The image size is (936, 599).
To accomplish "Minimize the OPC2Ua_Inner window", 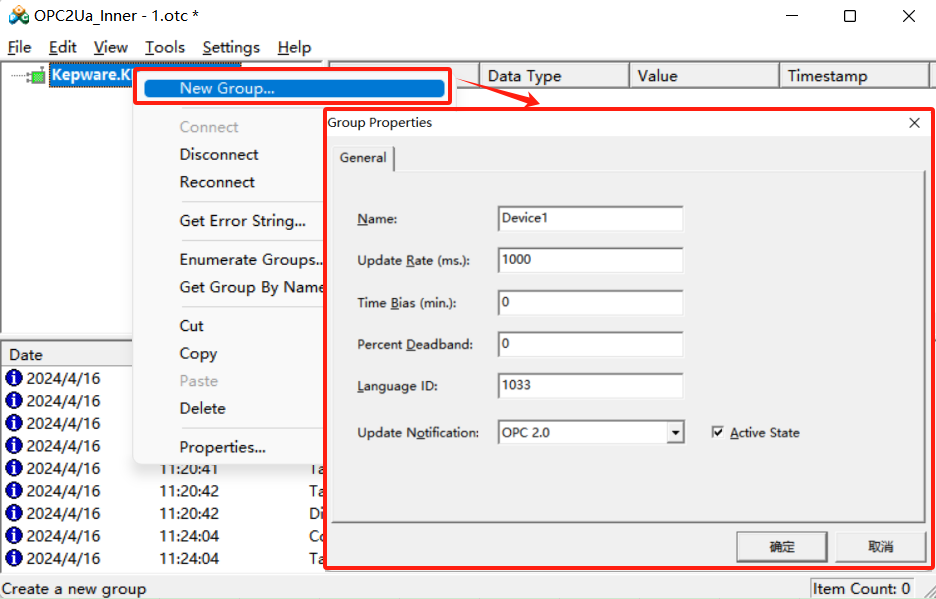I will 792,16.
